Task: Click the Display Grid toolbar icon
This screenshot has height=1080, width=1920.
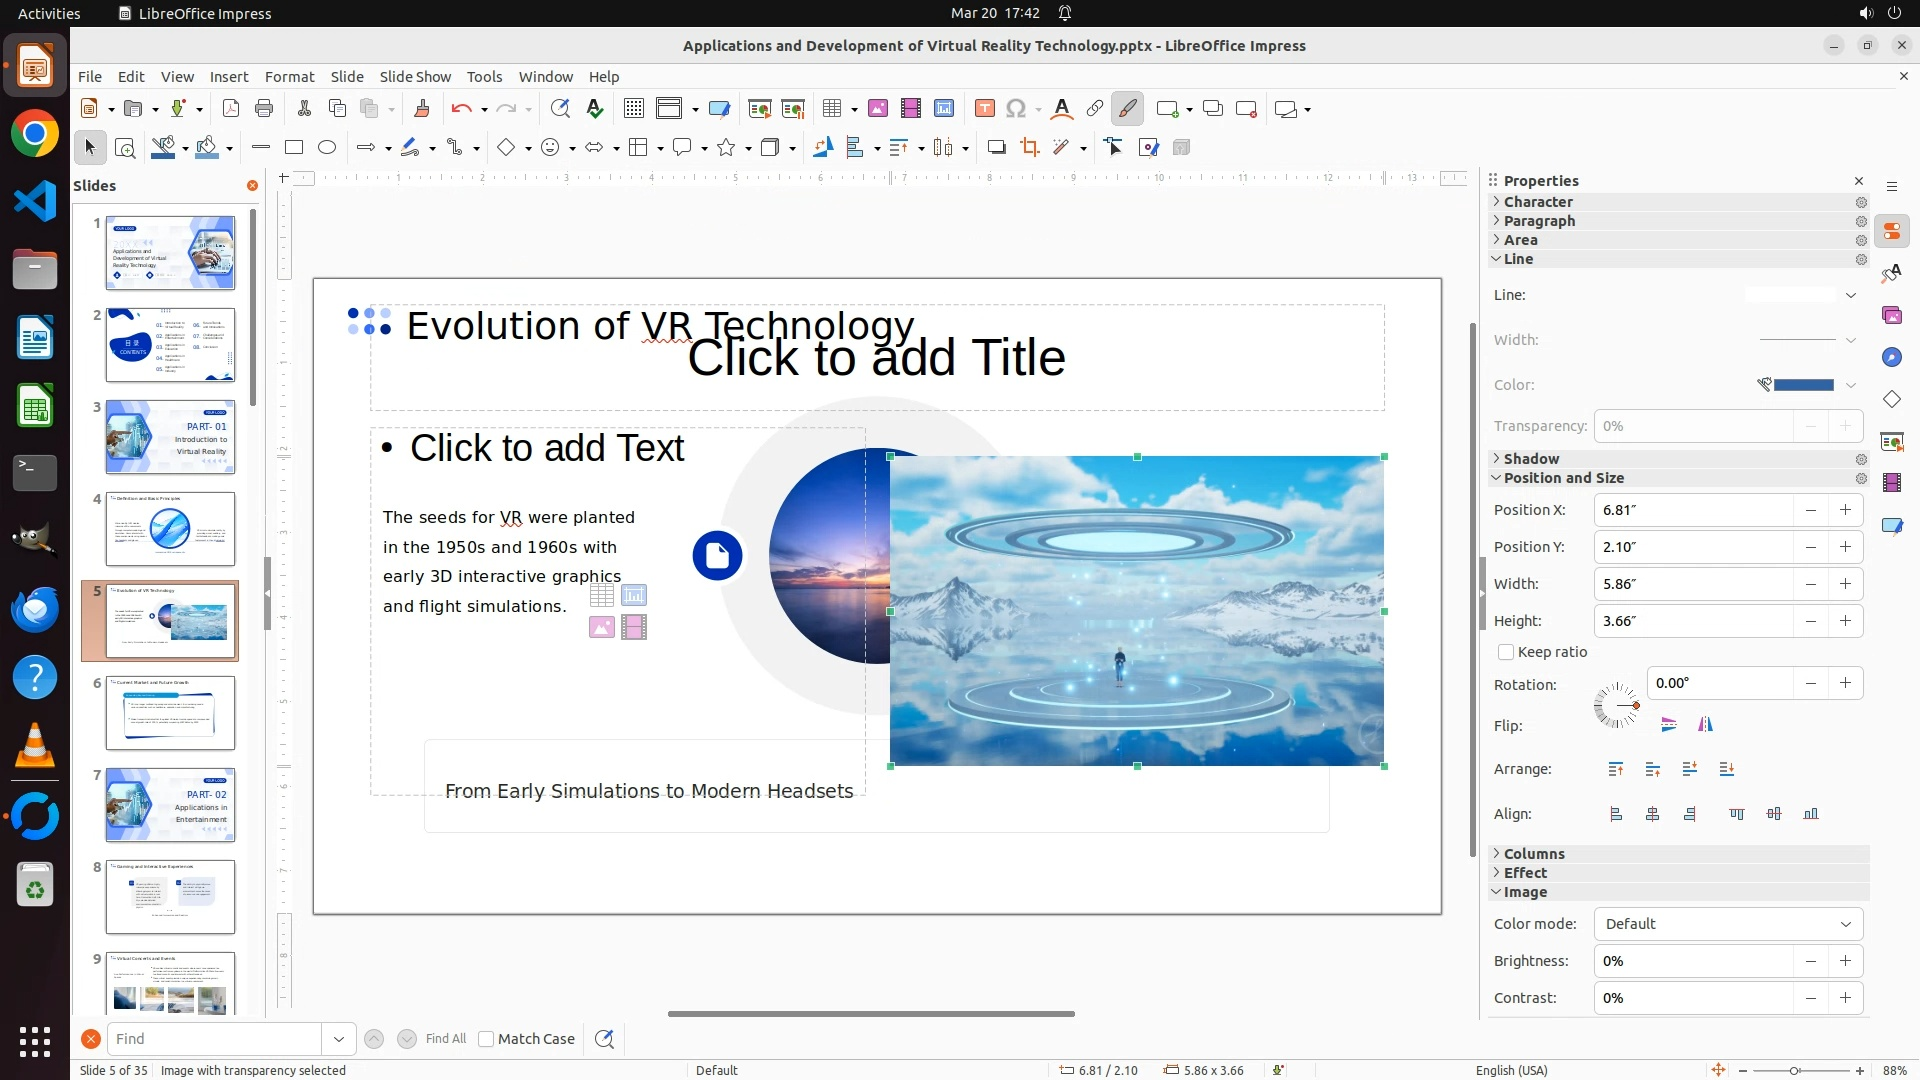Action: tap(633, 109)
